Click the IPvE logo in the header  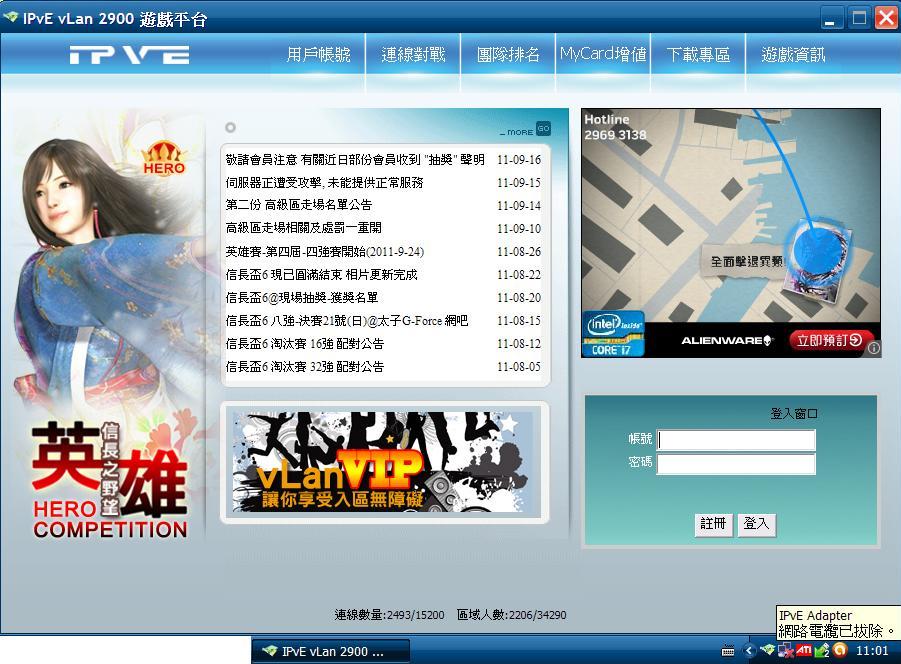pos(129,55)
